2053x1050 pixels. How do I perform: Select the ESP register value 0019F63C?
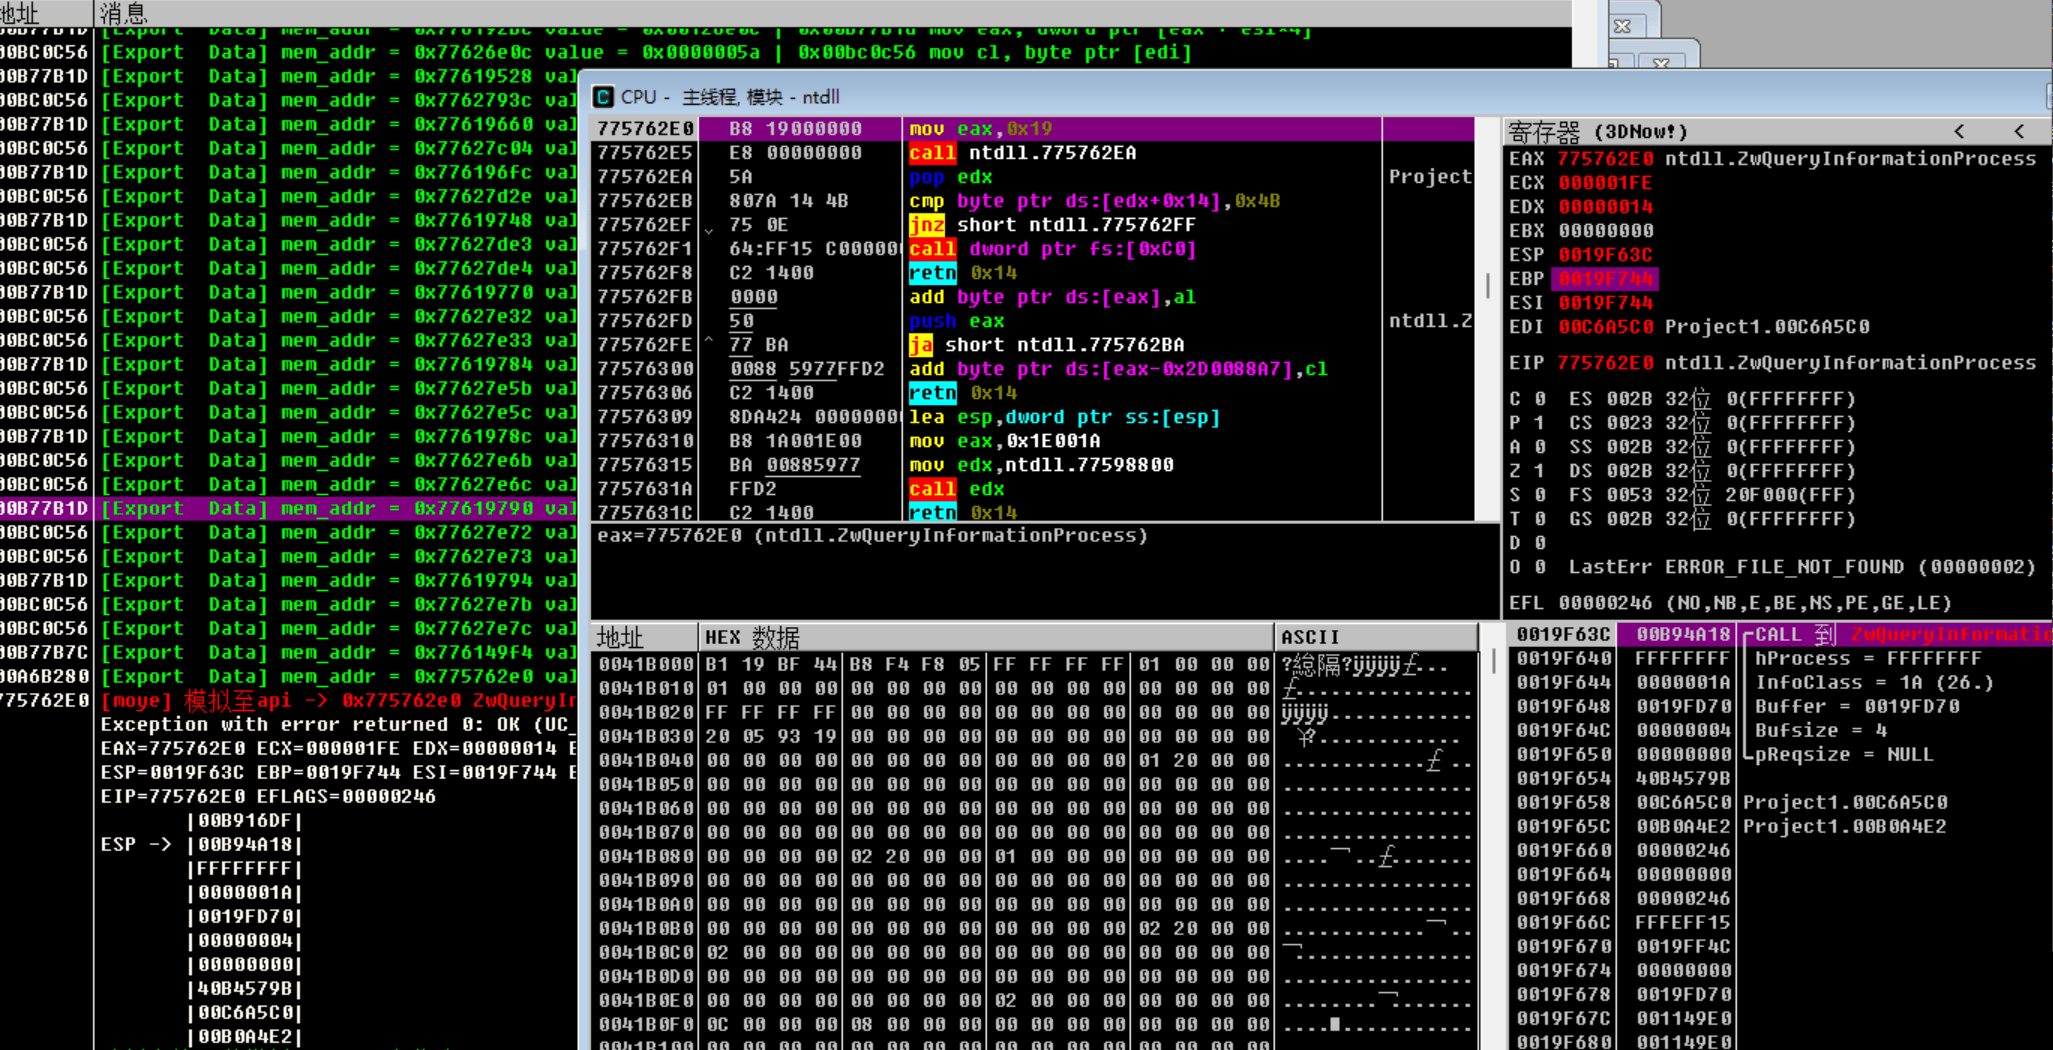tap(1605, 255)
